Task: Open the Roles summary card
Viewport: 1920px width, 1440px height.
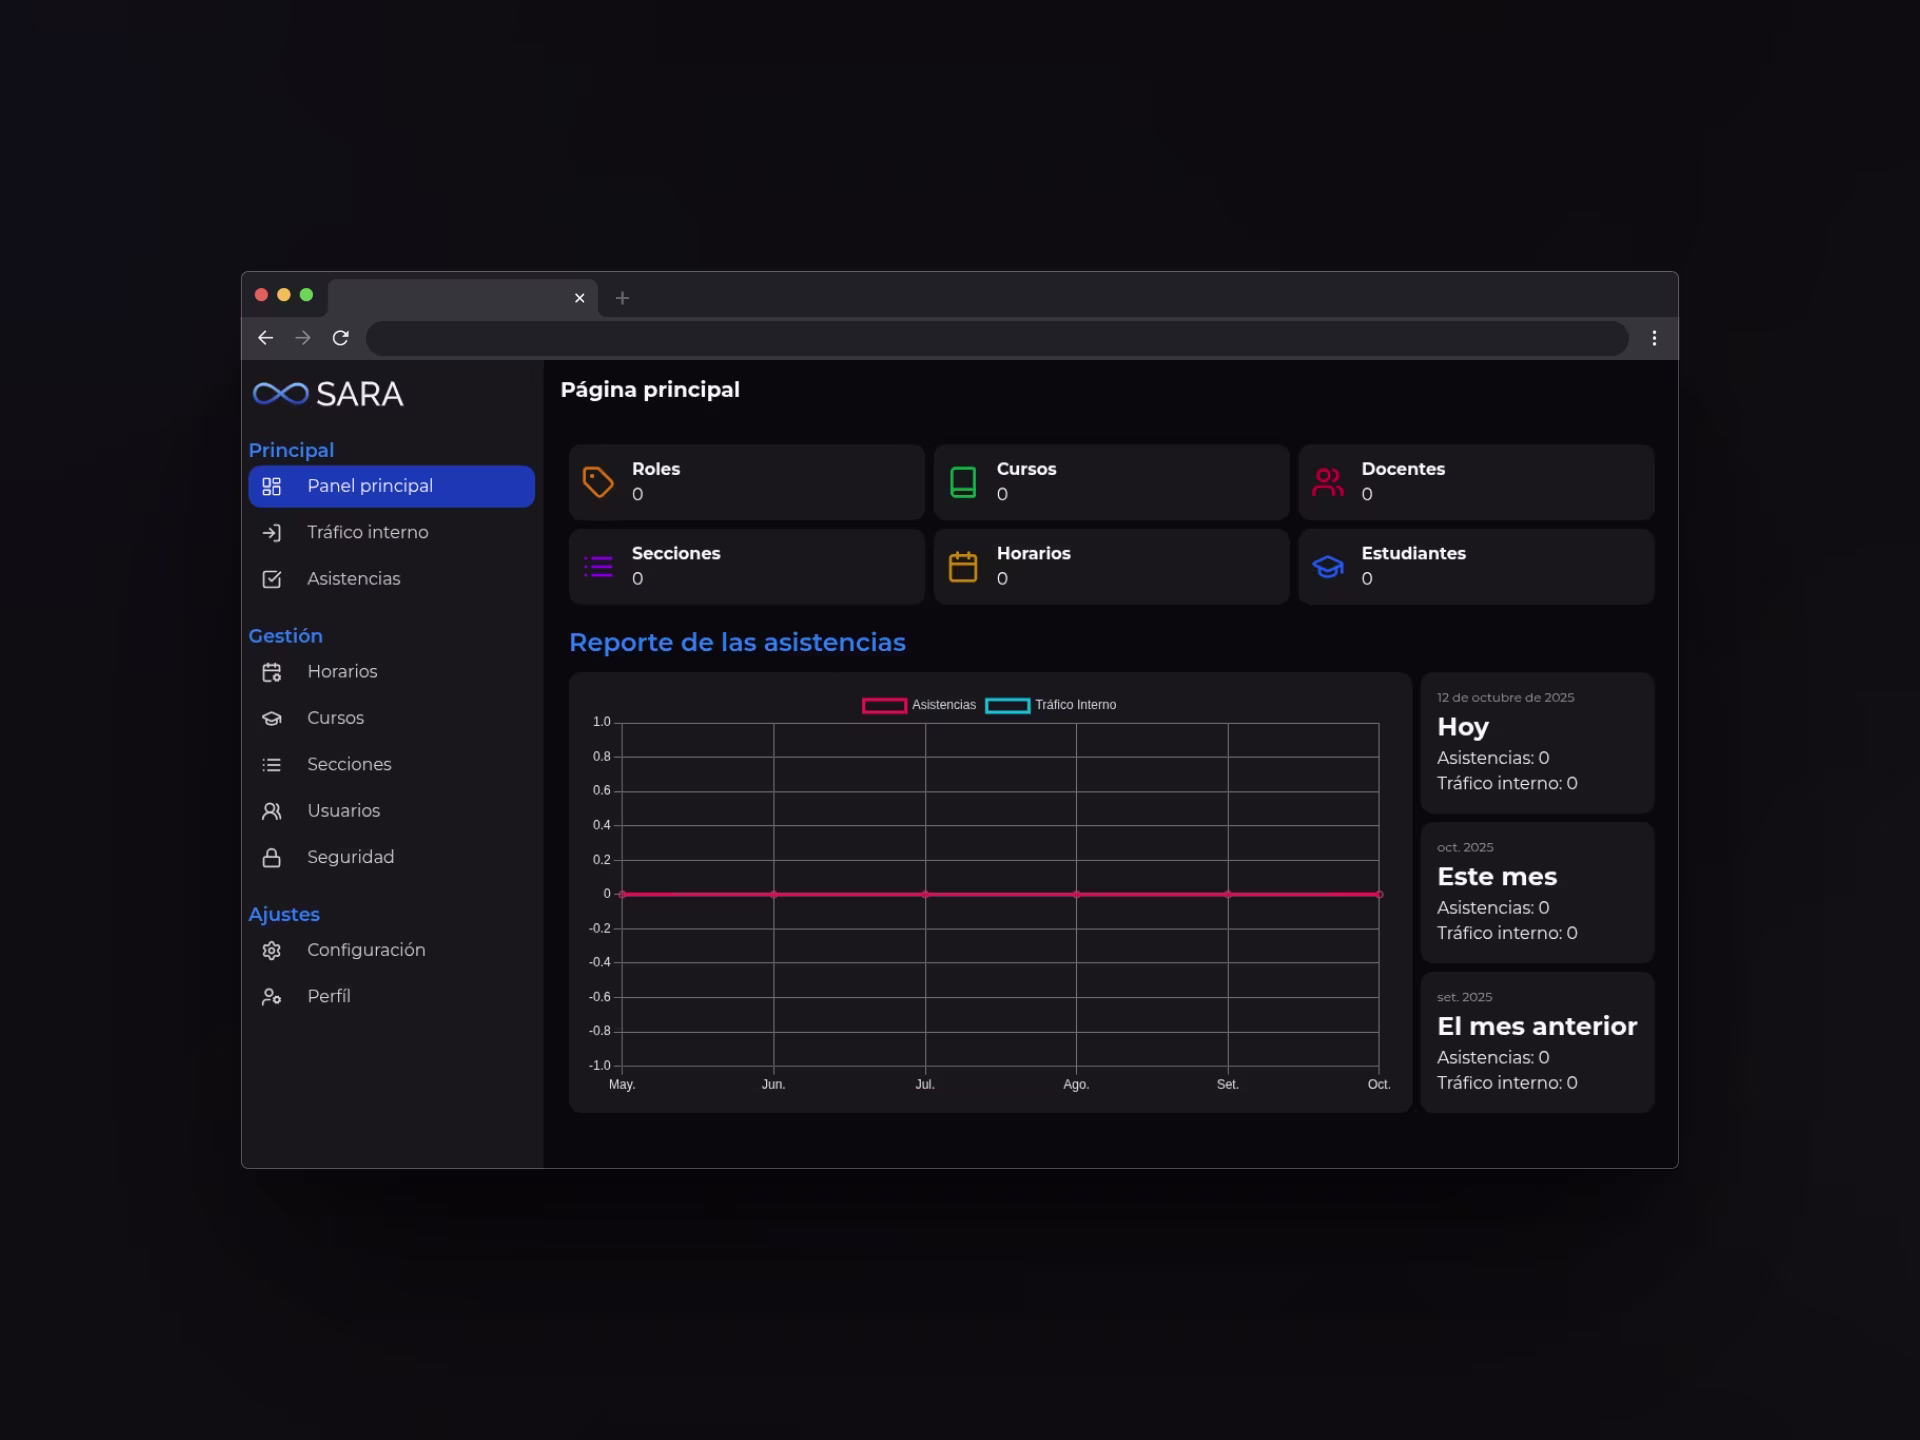Action: [746, 482]
